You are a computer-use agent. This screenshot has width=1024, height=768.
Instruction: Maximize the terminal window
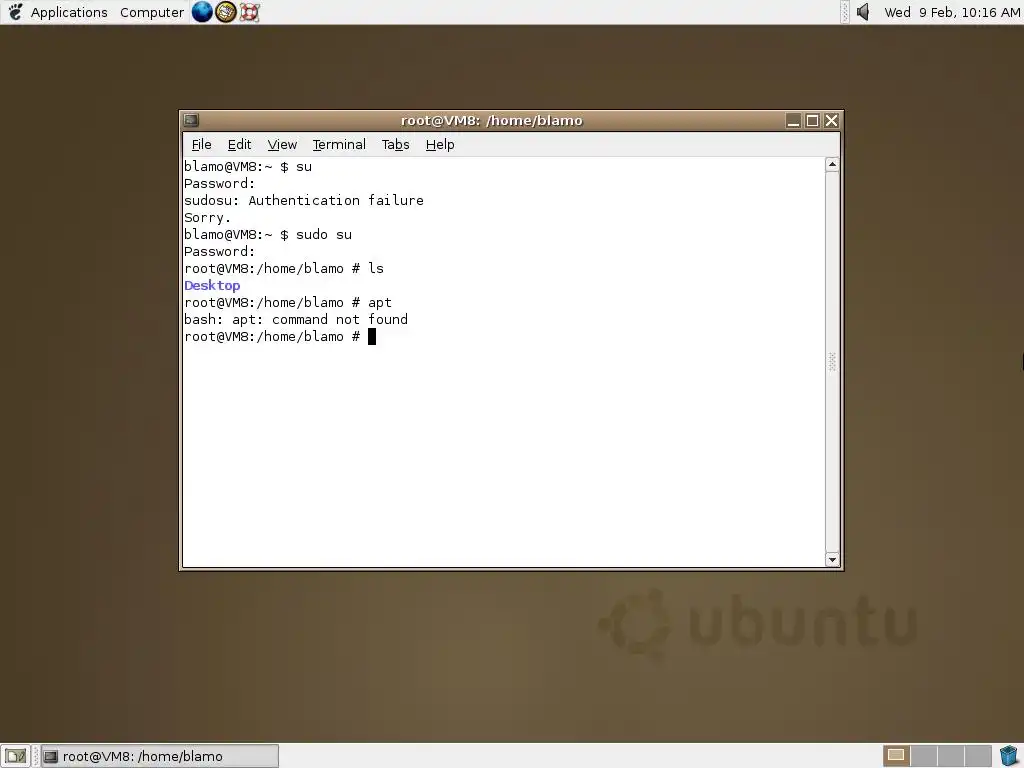point(812,121)
